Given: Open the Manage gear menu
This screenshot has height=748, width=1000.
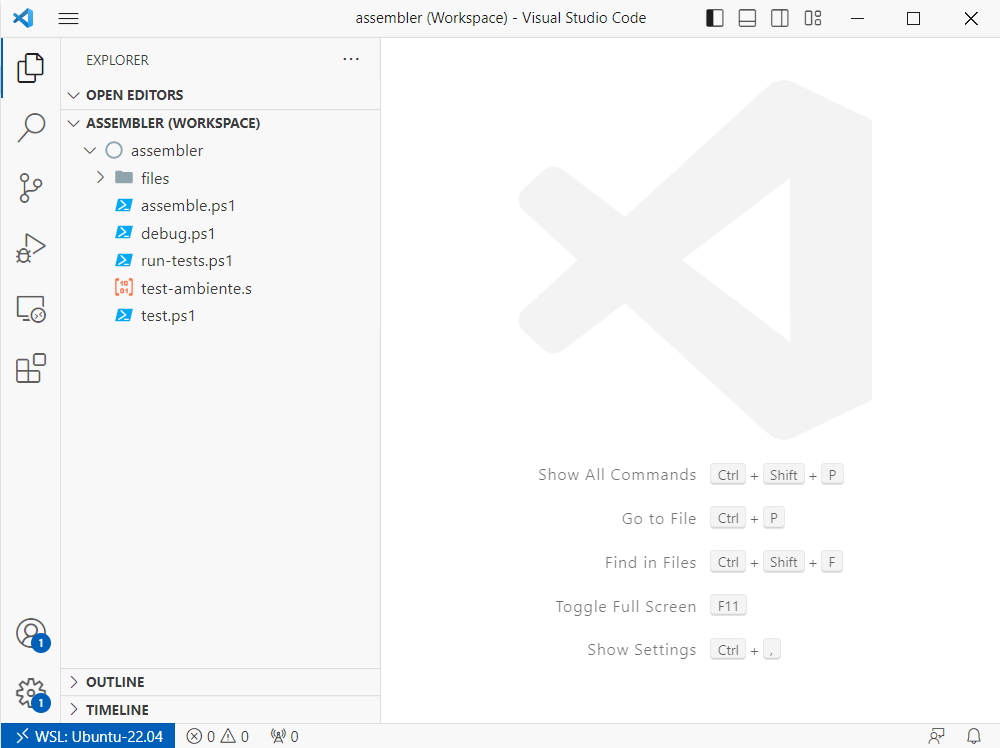Looking at the screenshot, I should pyautogui.click(x=31, y=694).
